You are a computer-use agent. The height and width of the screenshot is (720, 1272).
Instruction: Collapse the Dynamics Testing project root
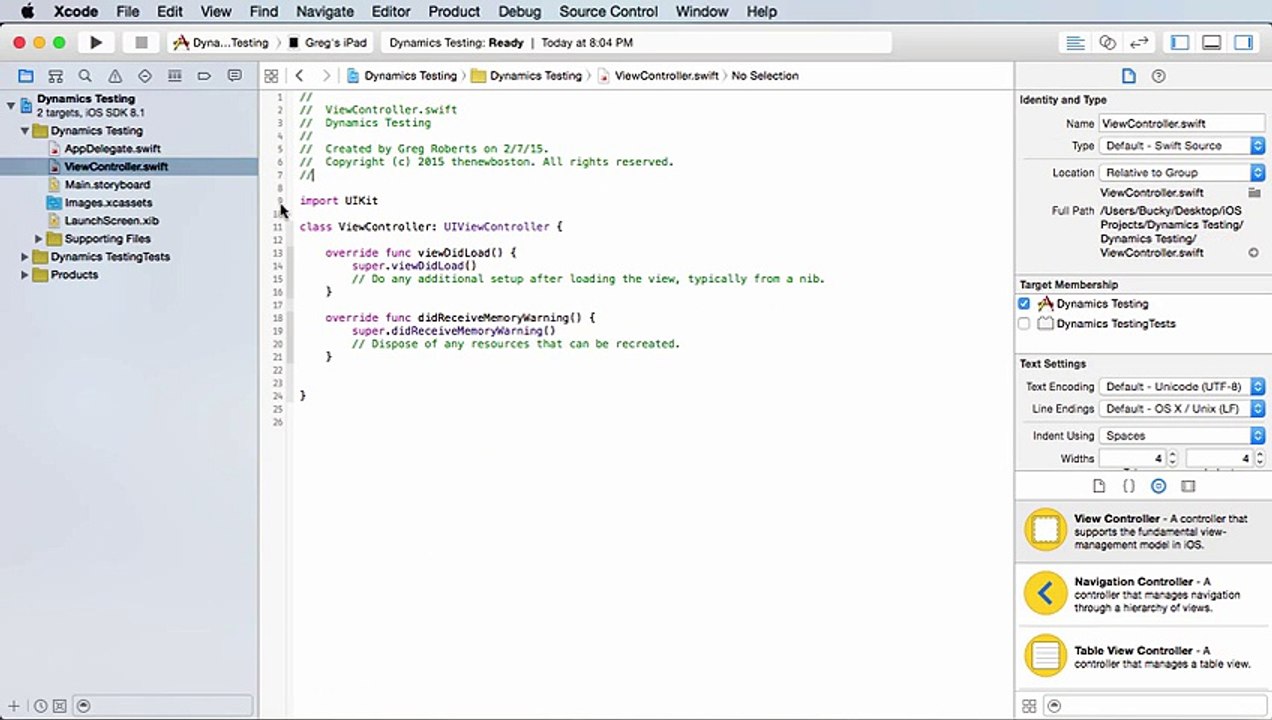tap(11, 105)
